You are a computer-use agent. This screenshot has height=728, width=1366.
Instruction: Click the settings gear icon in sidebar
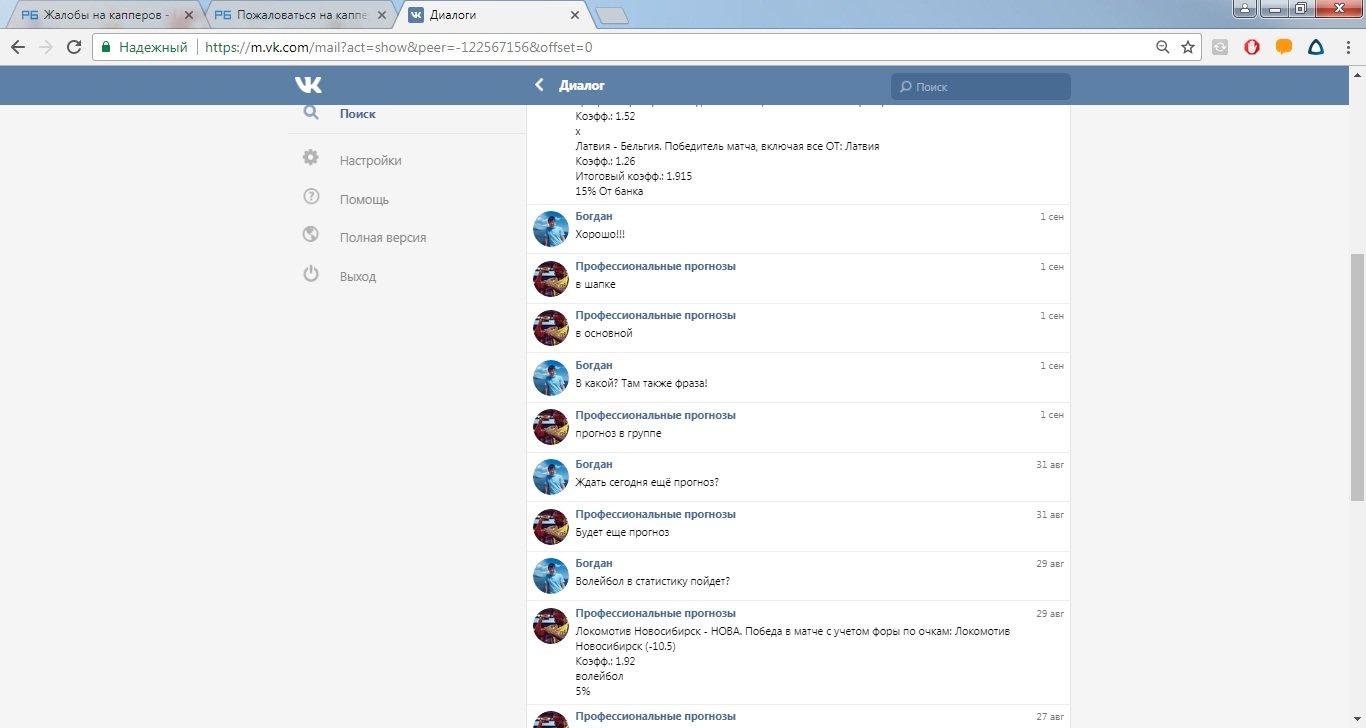coord(311,159)
